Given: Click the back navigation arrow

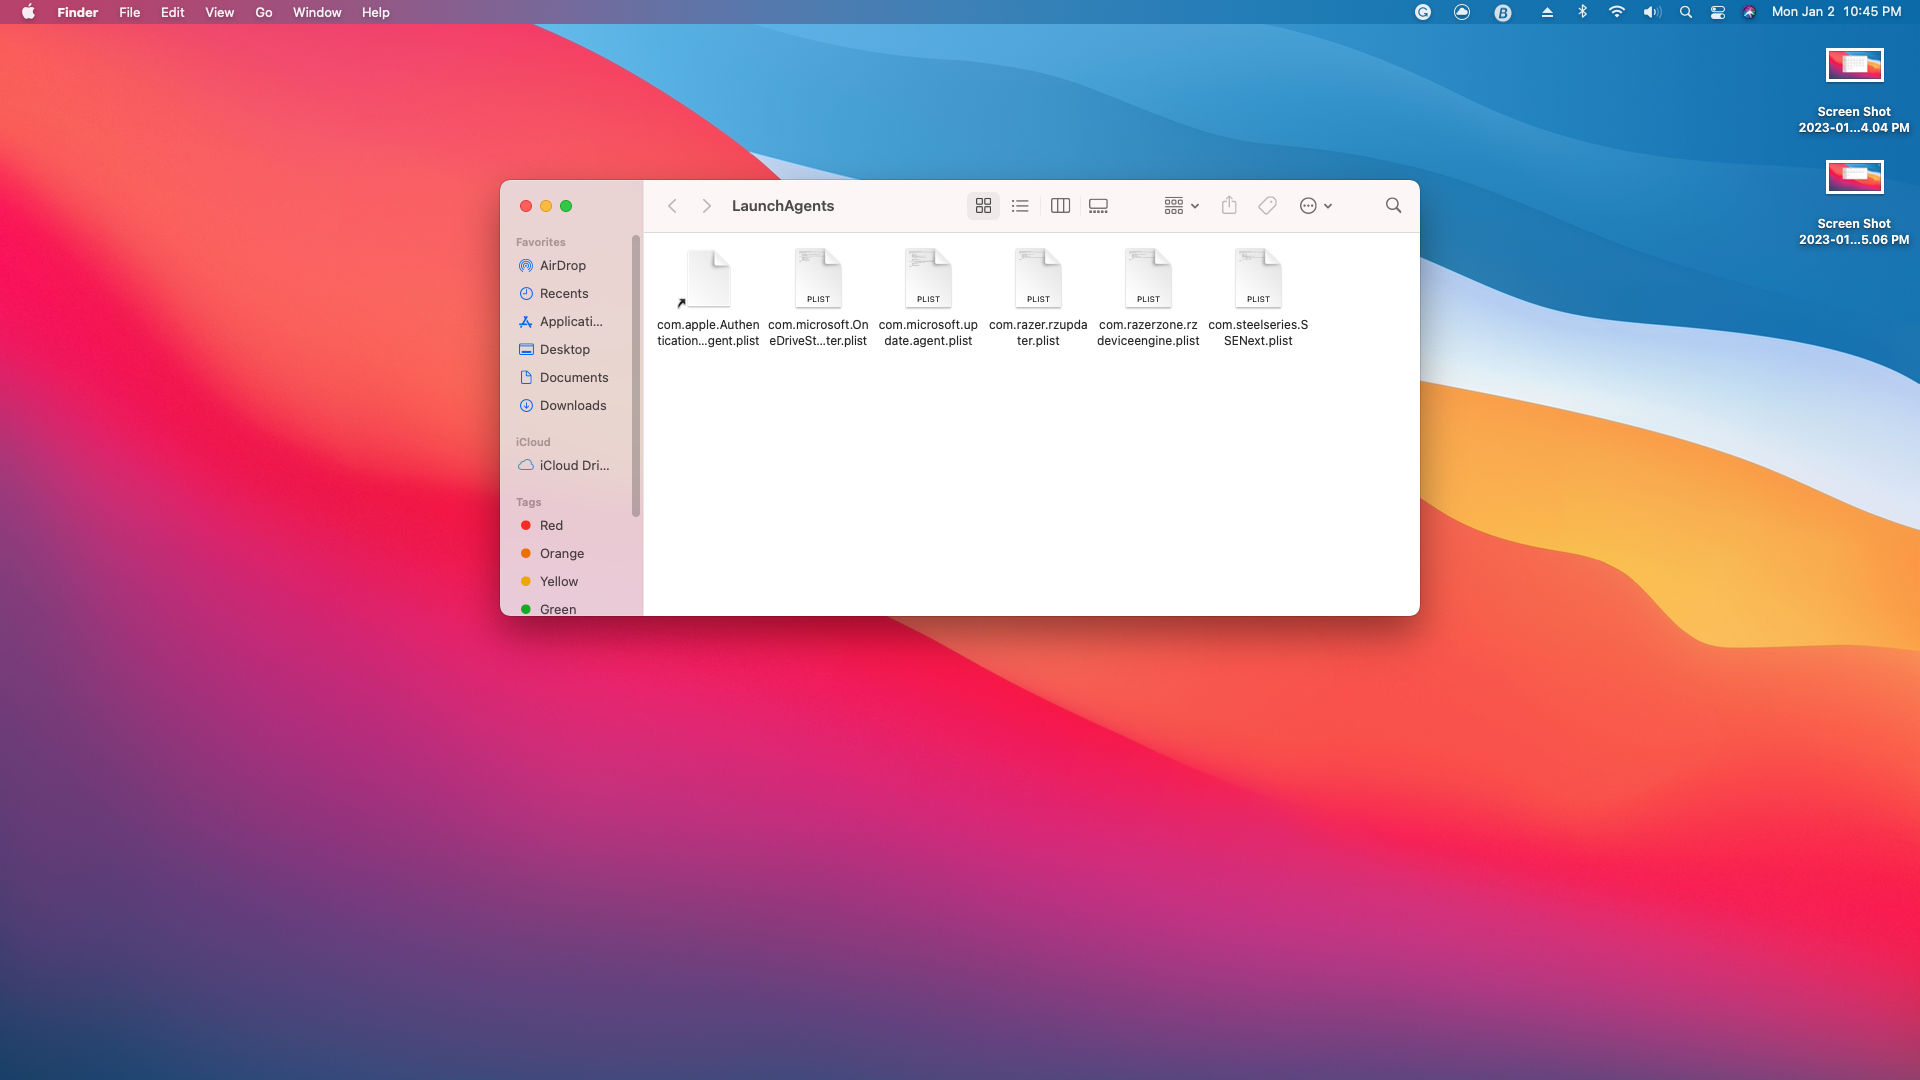Looking at the screenshot, I should pos(673,206).
